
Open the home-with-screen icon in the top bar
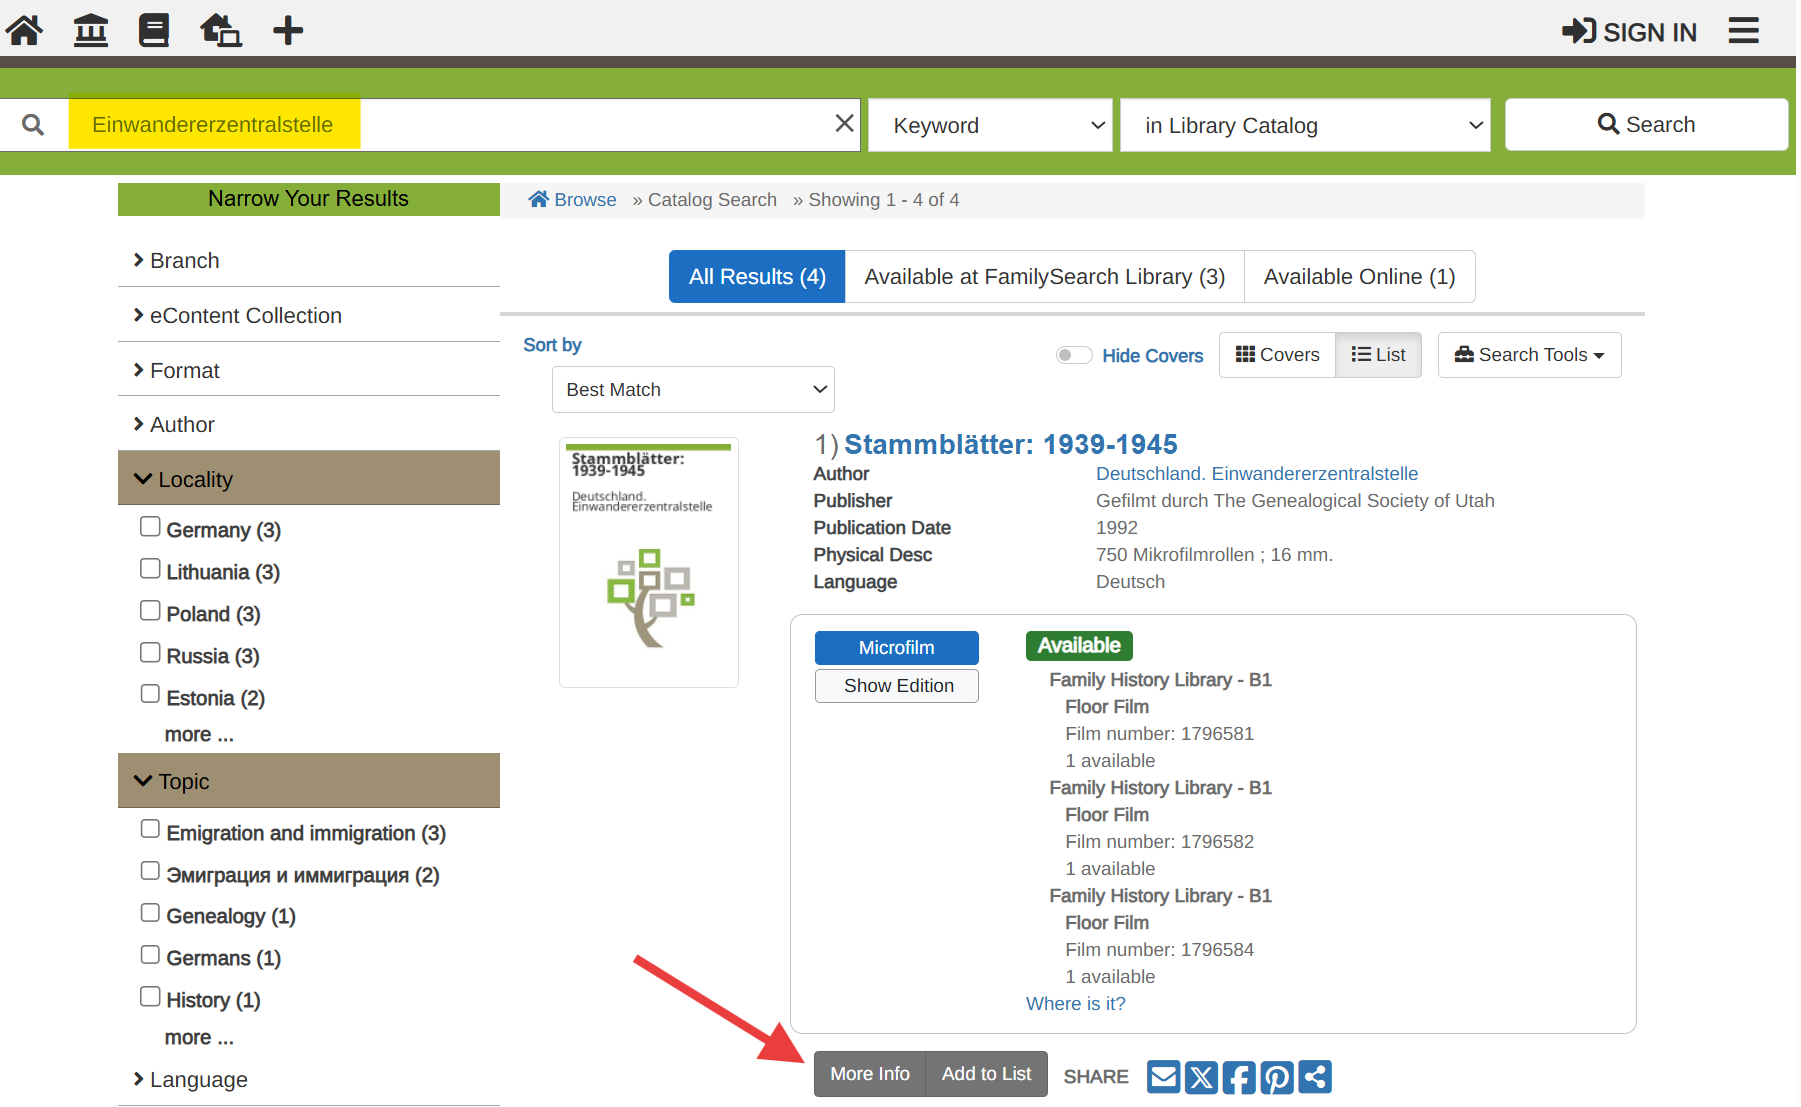pos(221,30)
